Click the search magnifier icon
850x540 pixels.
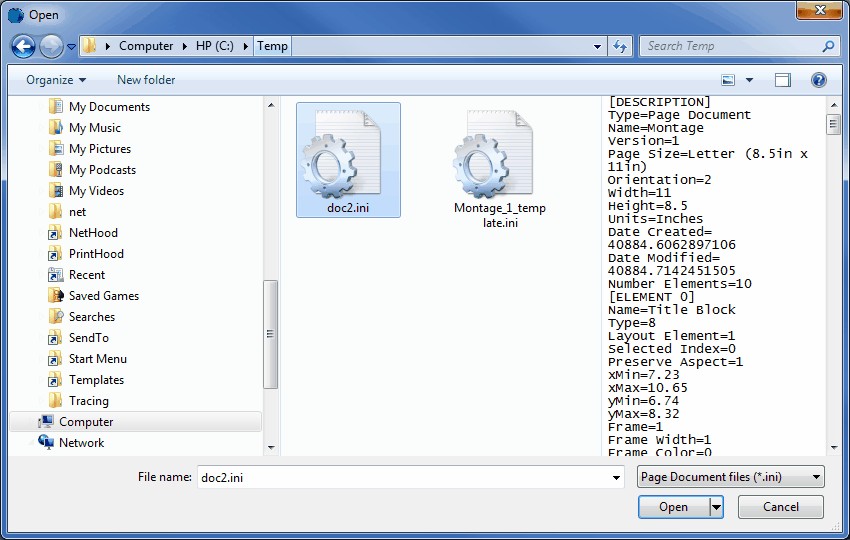point(828,46)
